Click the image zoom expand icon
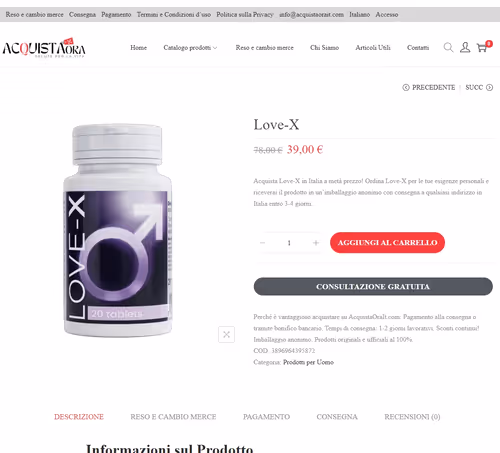Screen dimensions: 500x453 [226, 334]
